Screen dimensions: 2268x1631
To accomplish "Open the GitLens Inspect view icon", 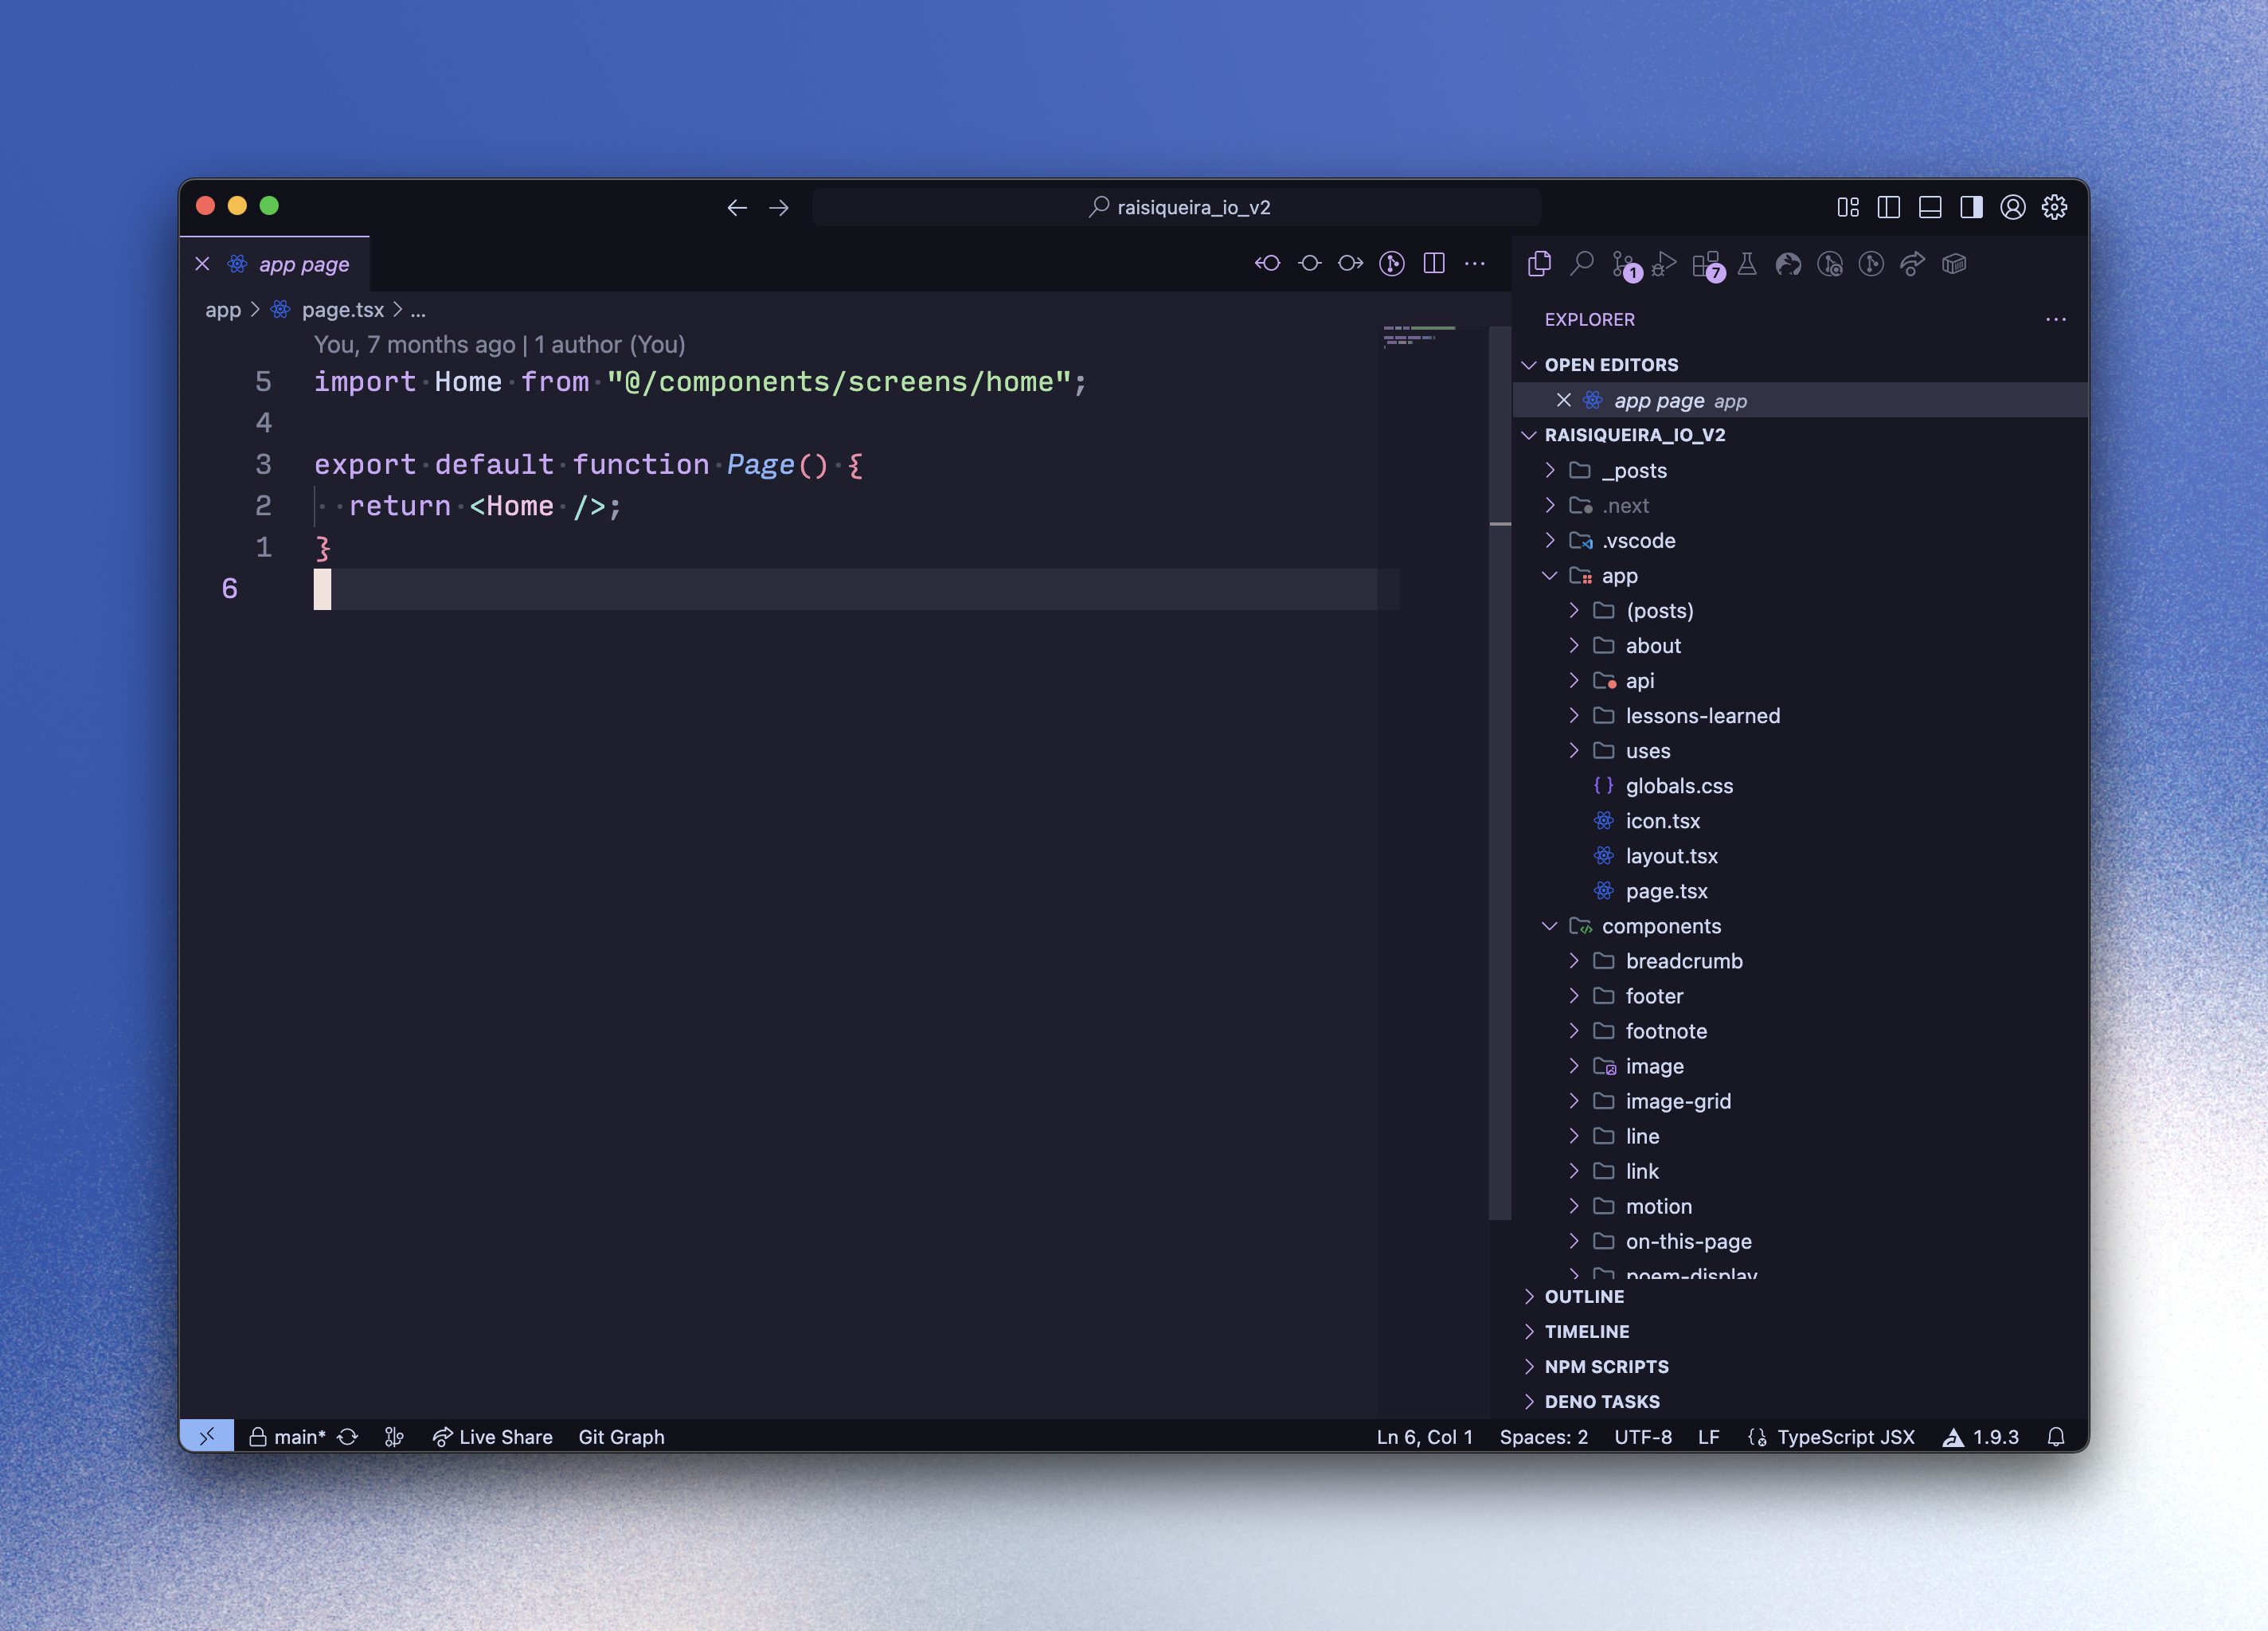I will pos(1830,264).
